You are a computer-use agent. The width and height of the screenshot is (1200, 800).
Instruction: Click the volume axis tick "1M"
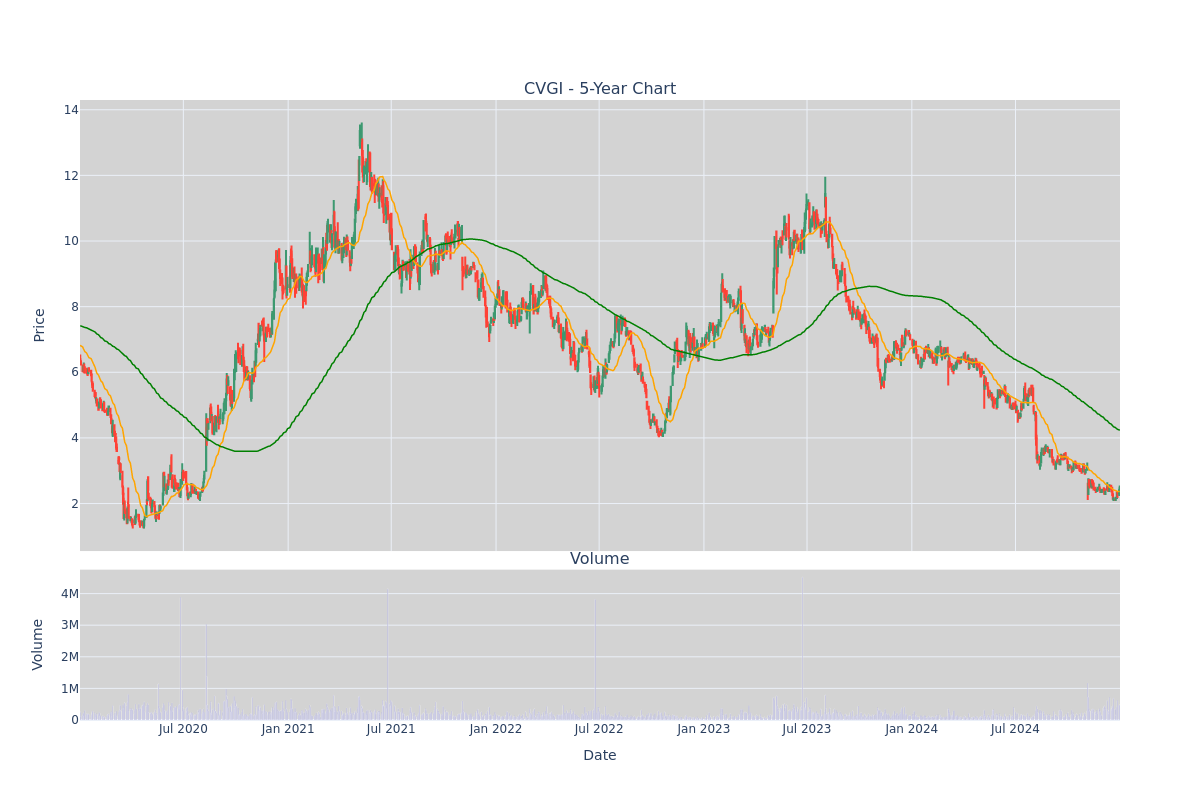70,688
